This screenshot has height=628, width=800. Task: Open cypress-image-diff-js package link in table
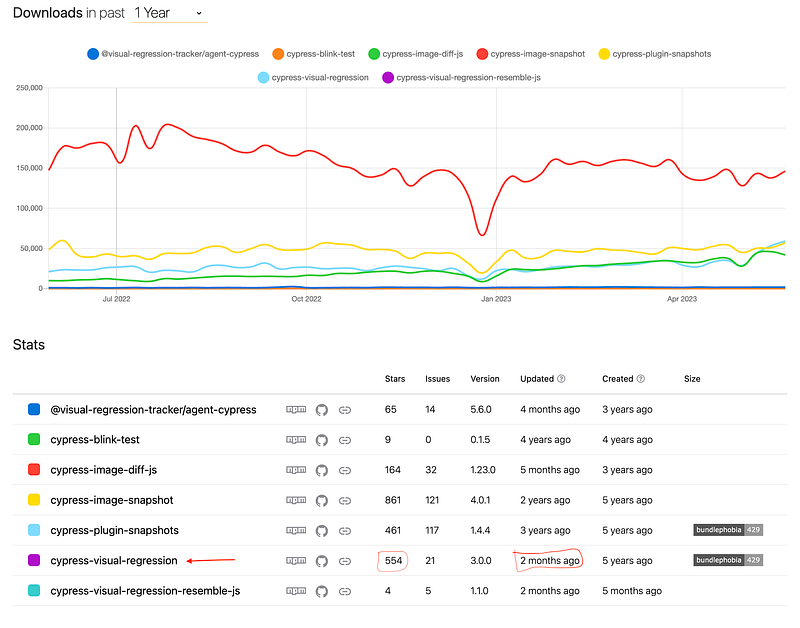pyautogui.click(x=104, y=470)
